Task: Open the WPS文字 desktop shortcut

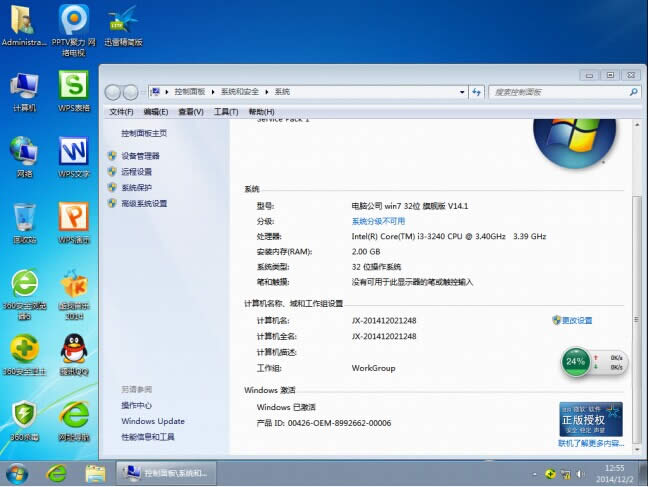Action: click(x=74, y=151)
